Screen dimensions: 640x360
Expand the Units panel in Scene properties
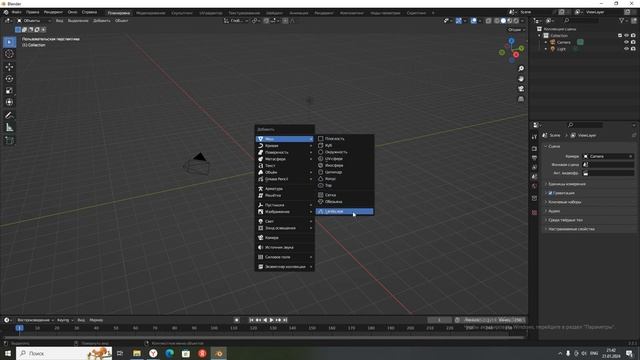pyautogui.click(x=567, y=184)
